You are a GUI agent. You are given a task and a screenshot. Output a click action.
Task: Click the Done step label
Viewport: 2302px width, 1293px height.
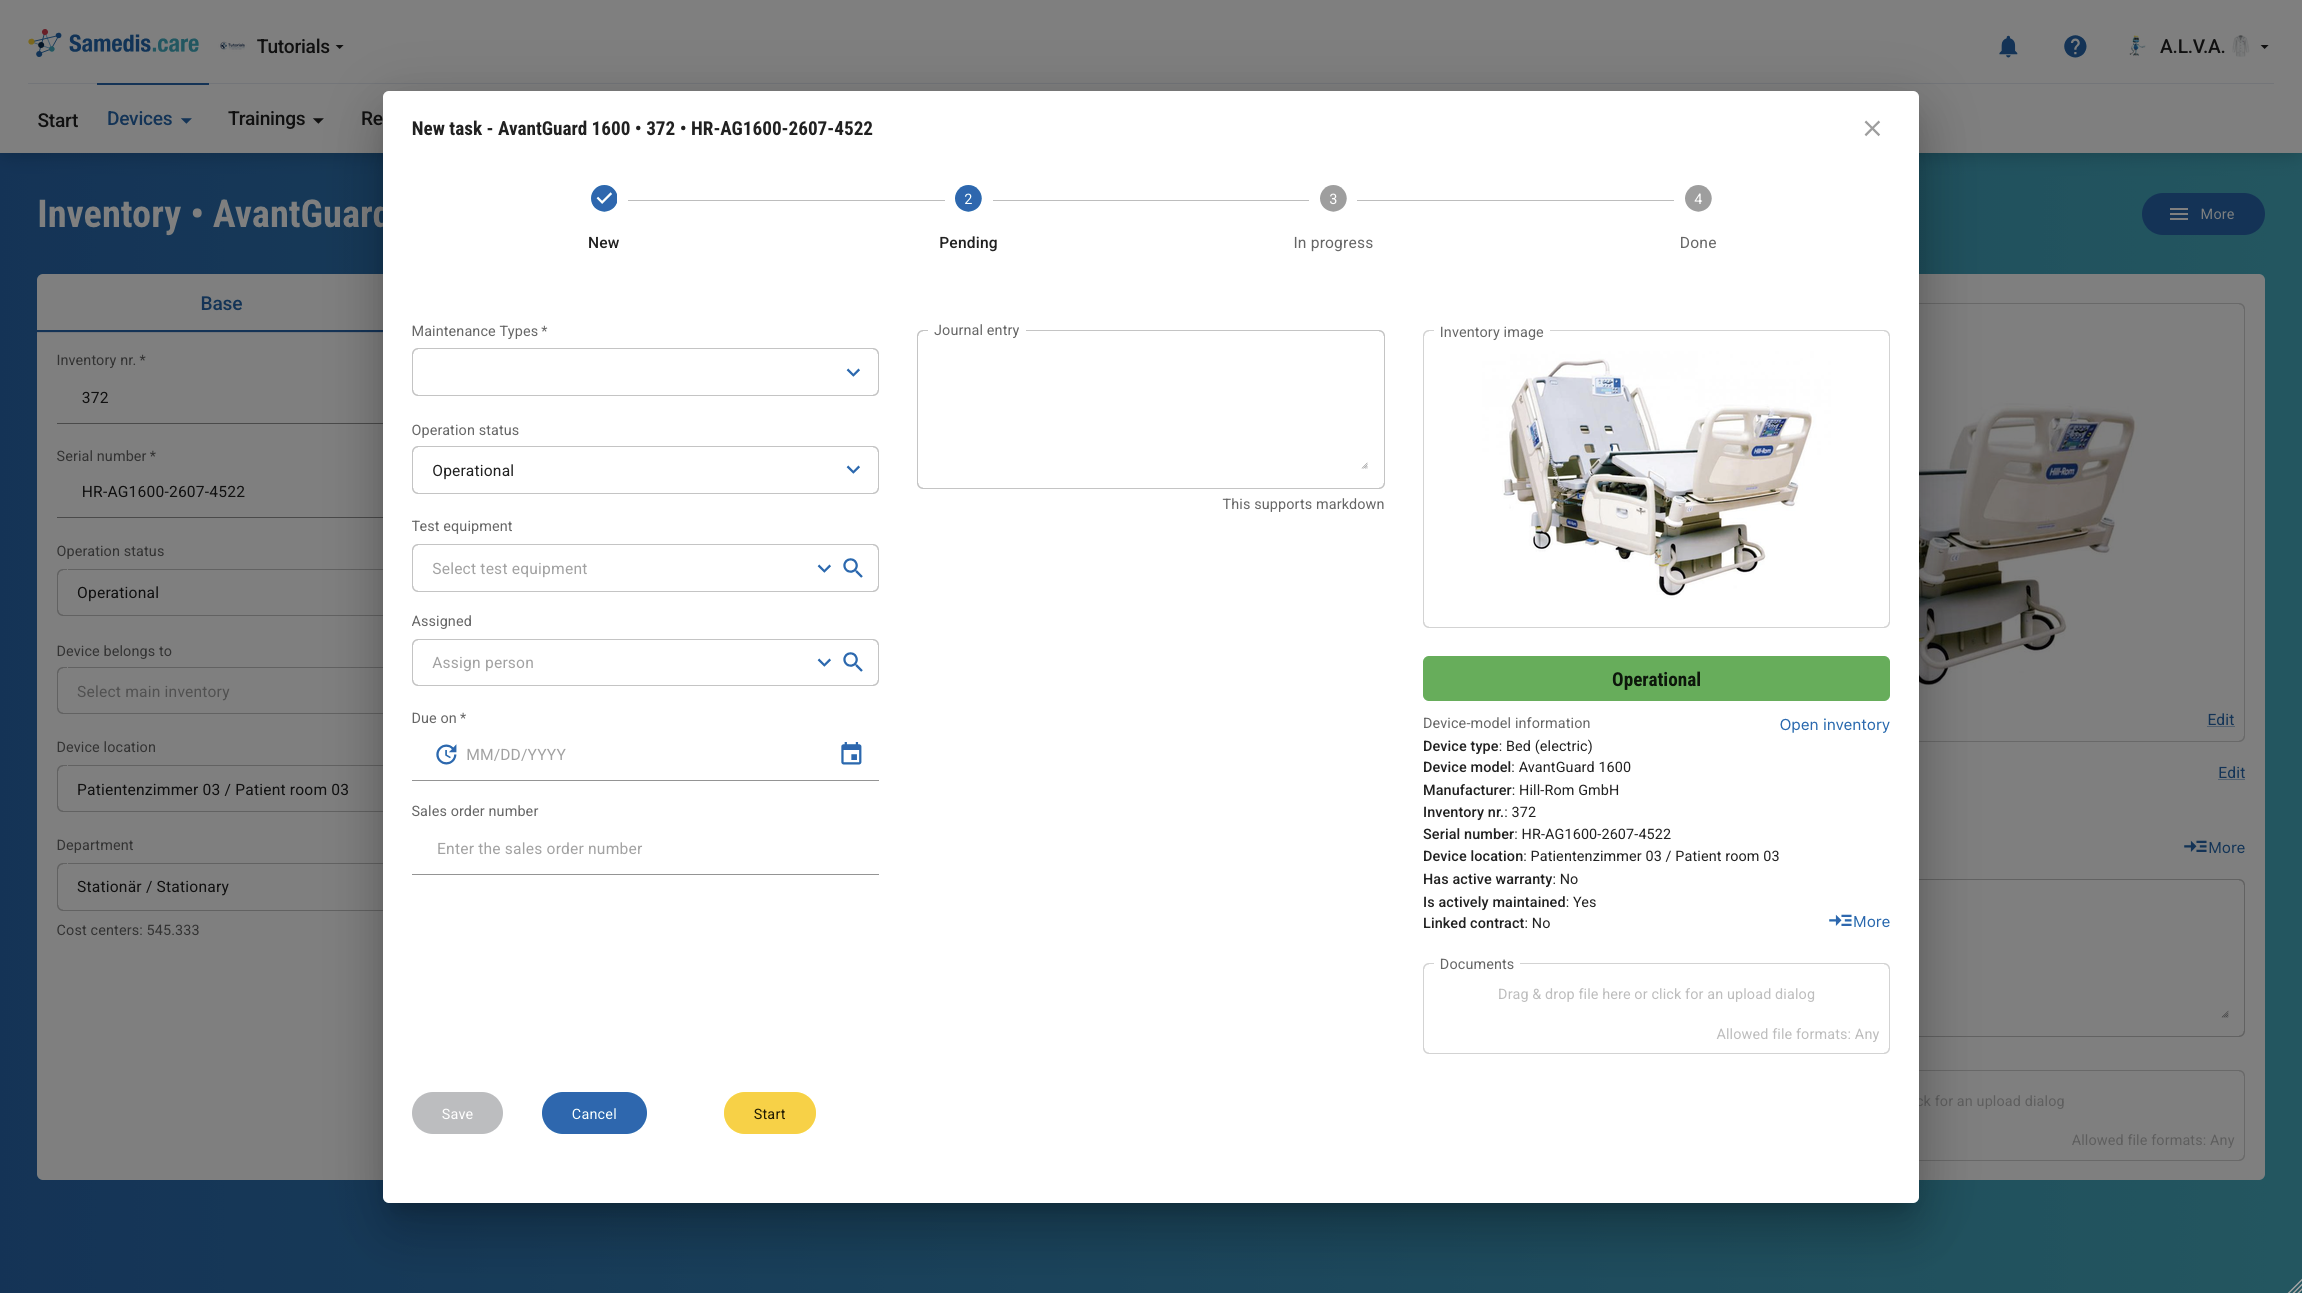pyautogui.click(x=1698, y=243)
